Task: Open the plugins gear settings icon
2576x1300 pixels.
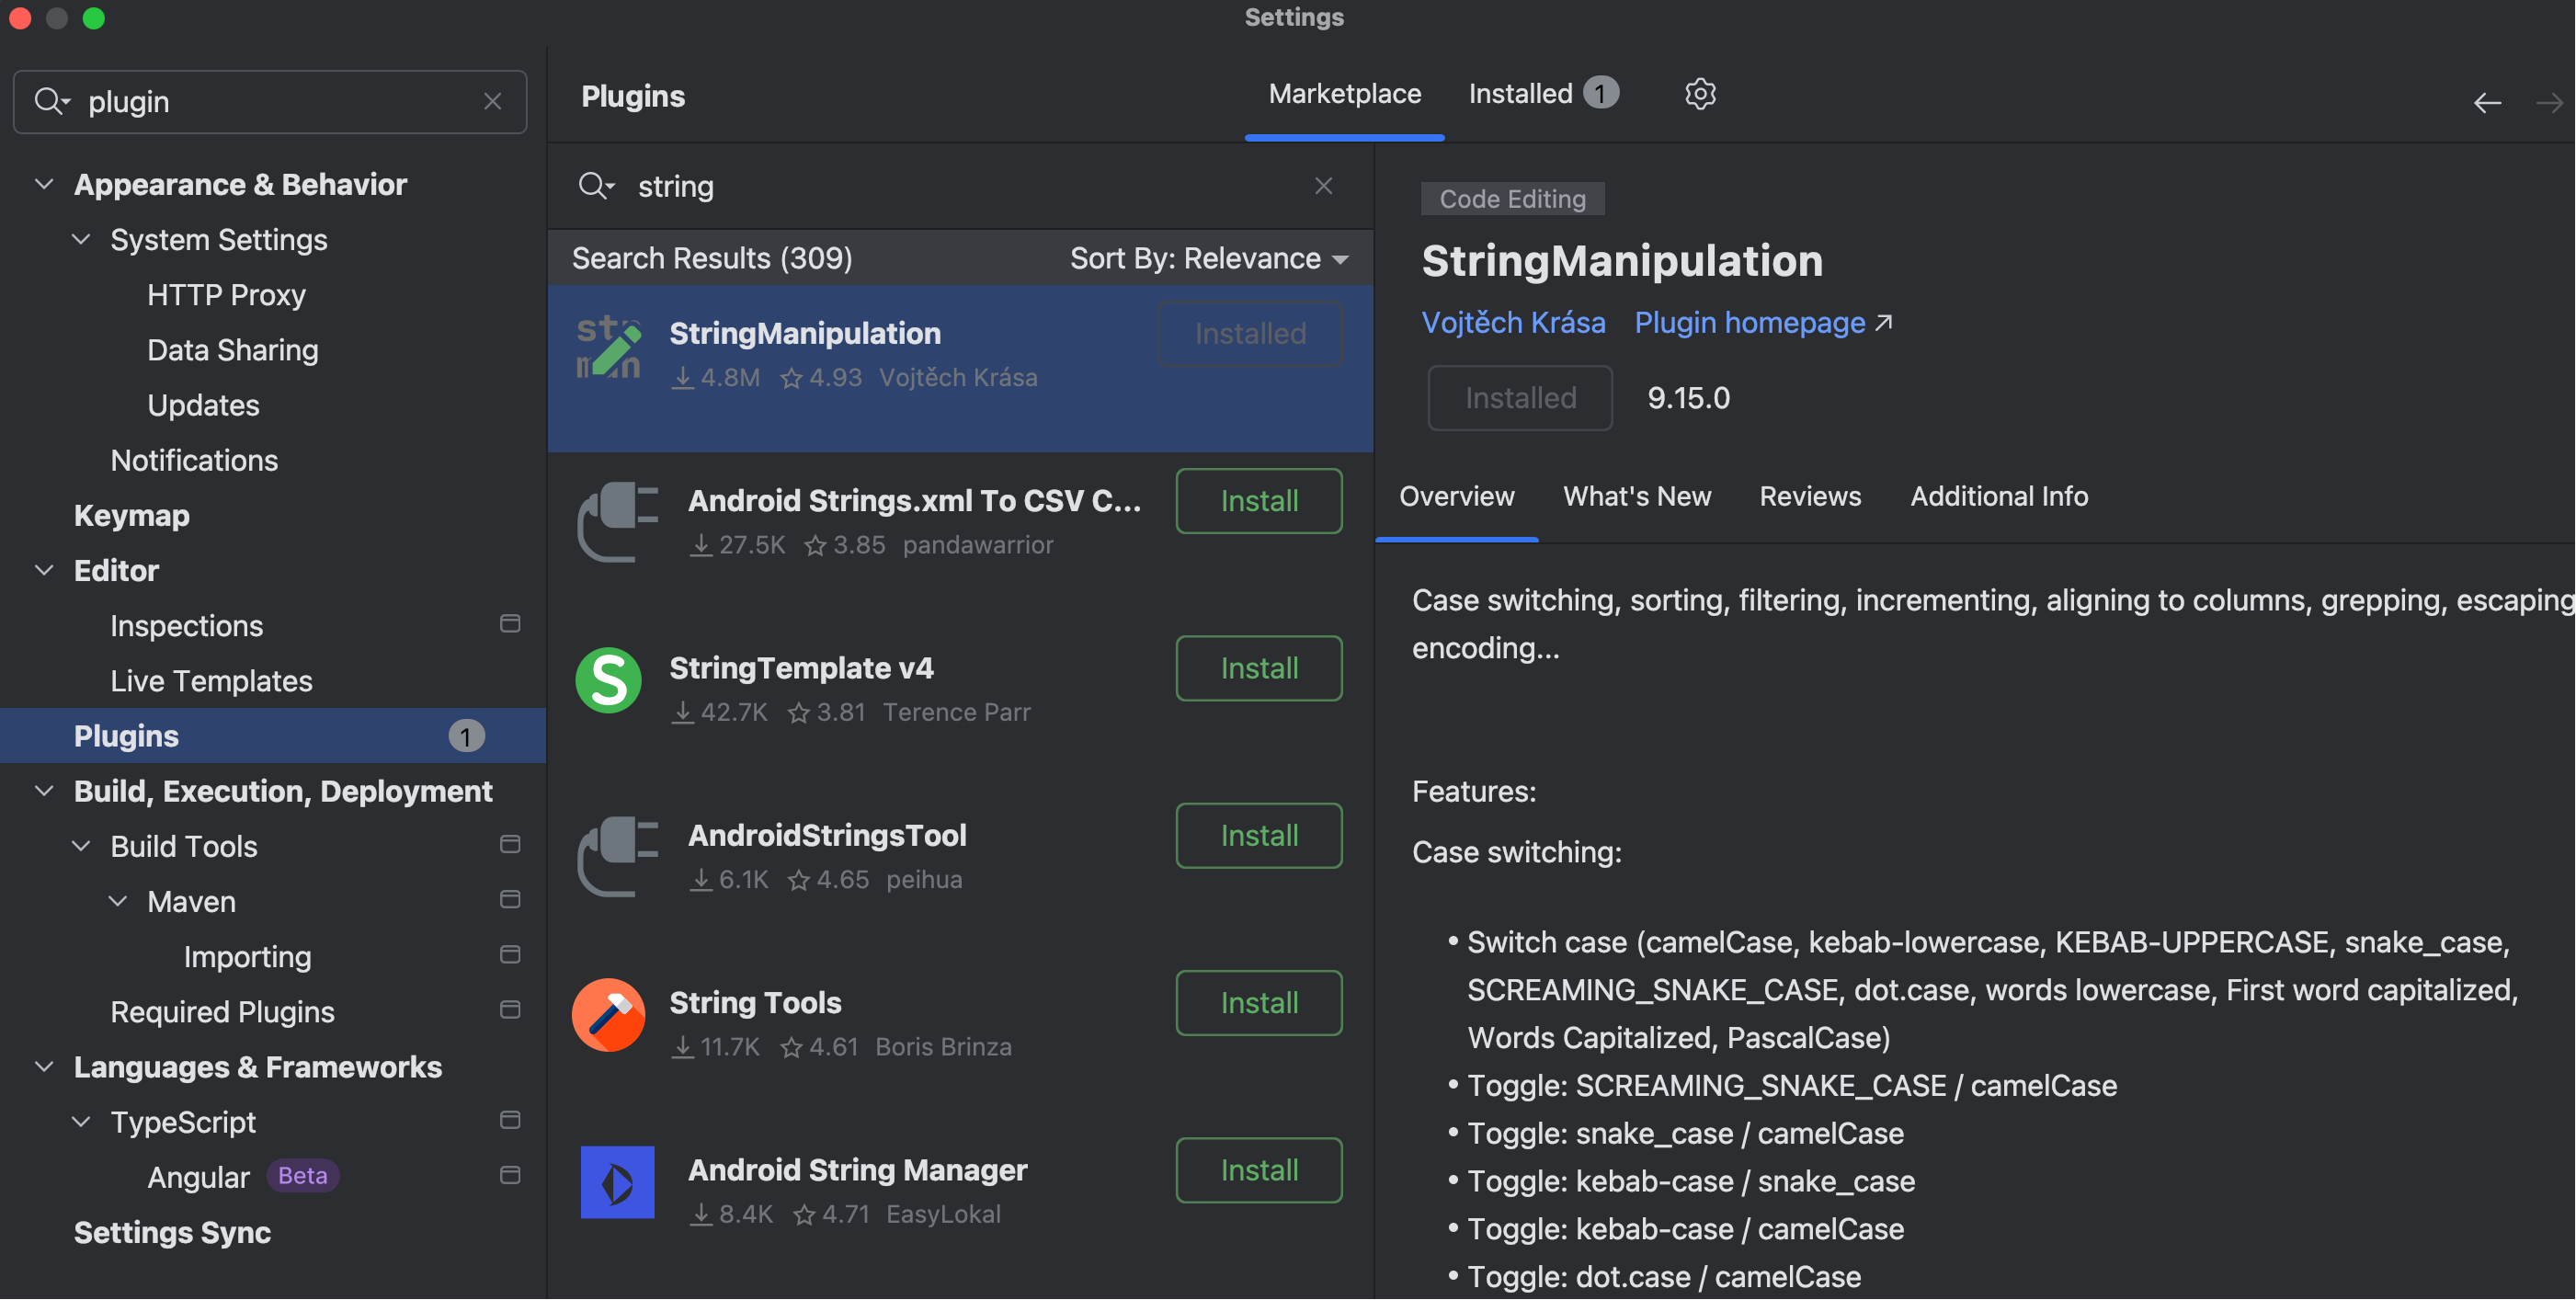Action: [x=1700, y=94]
